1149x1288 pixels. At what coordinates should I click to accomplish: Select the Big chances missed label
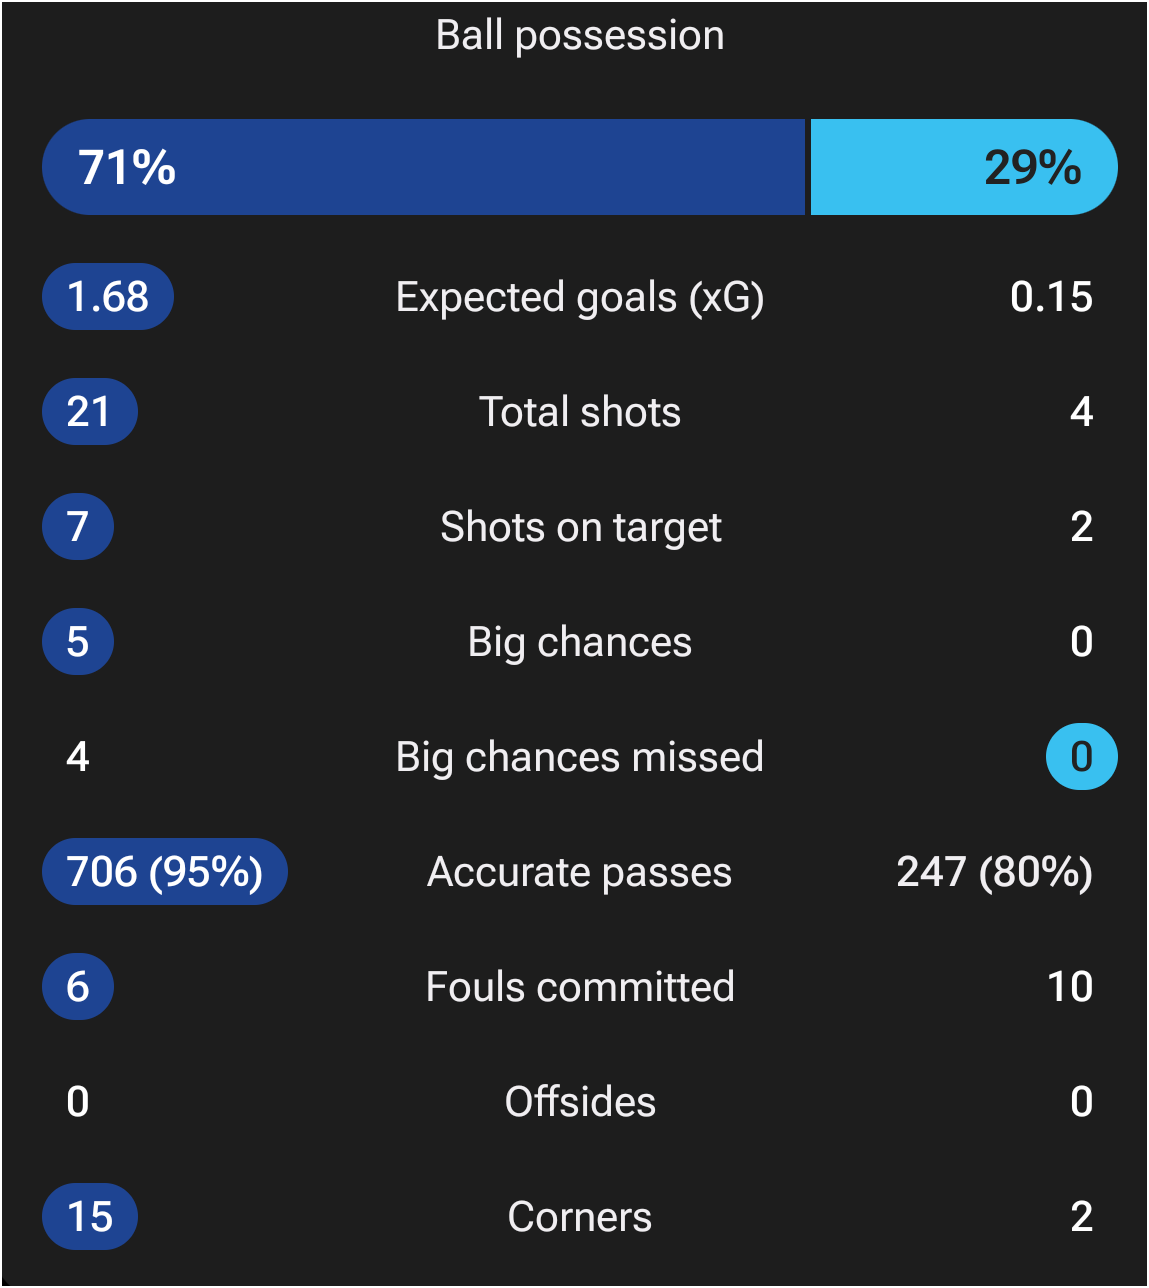[580, 757]
